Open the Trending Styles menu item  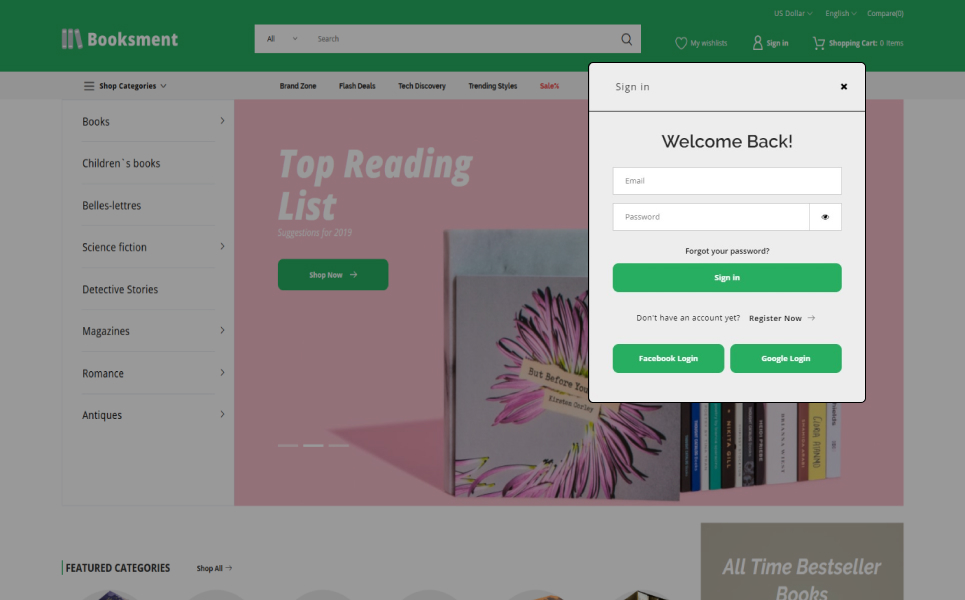492,86
